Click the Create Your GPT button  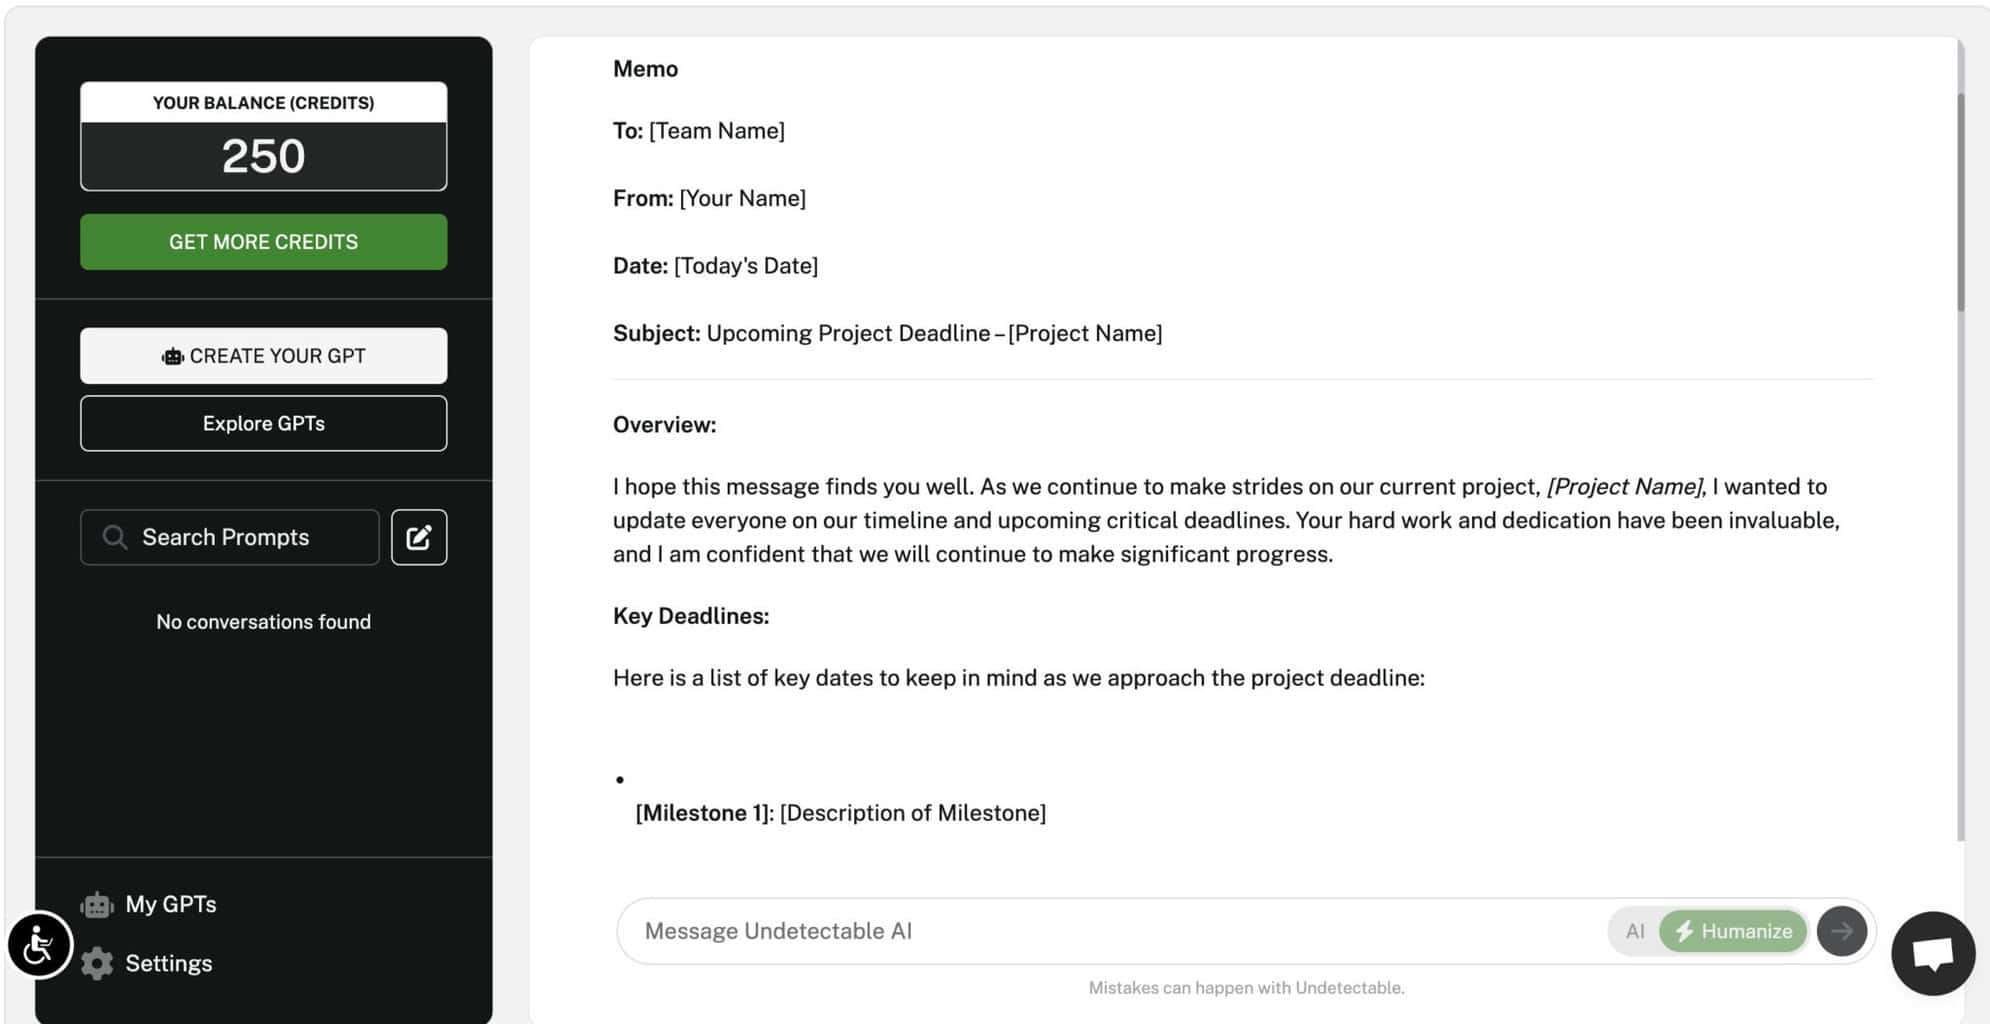[263, 356]
